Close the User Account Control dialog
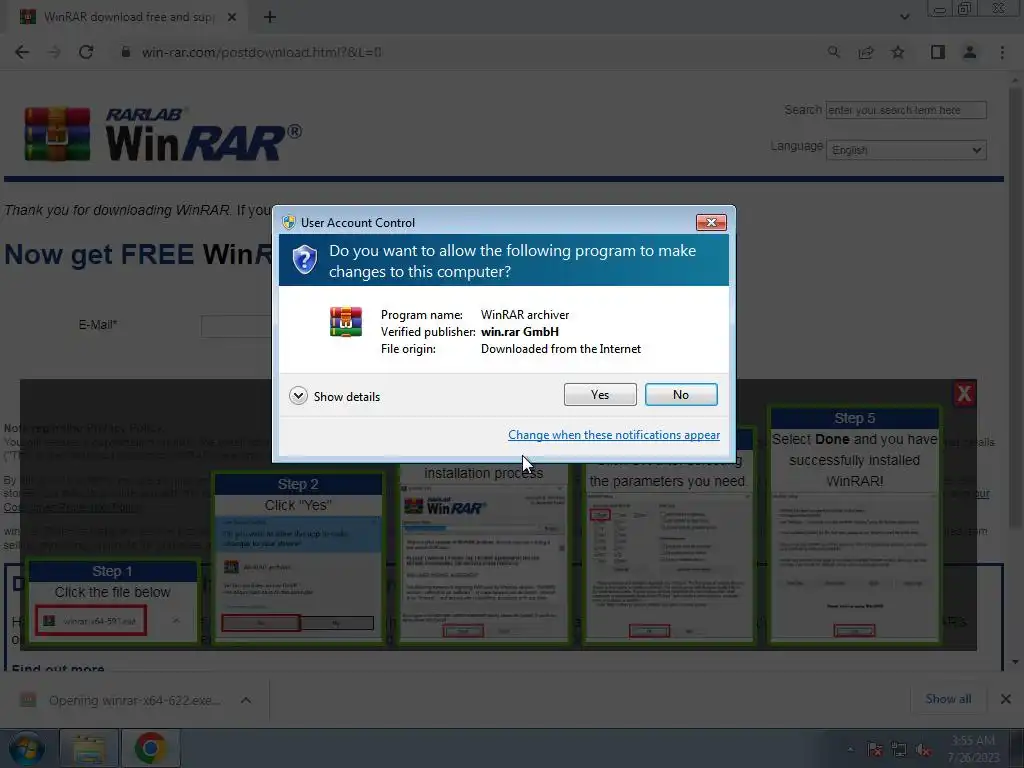The image size is (1024, 768). [x=711, y=223]
